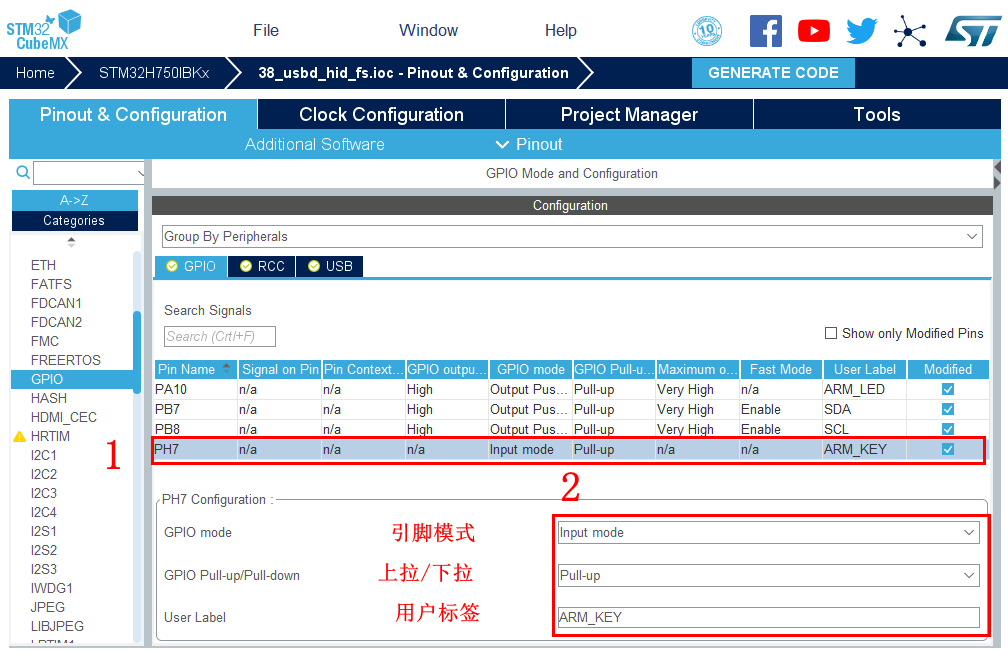Click the A->Z sort button

(x=74, y=200)
